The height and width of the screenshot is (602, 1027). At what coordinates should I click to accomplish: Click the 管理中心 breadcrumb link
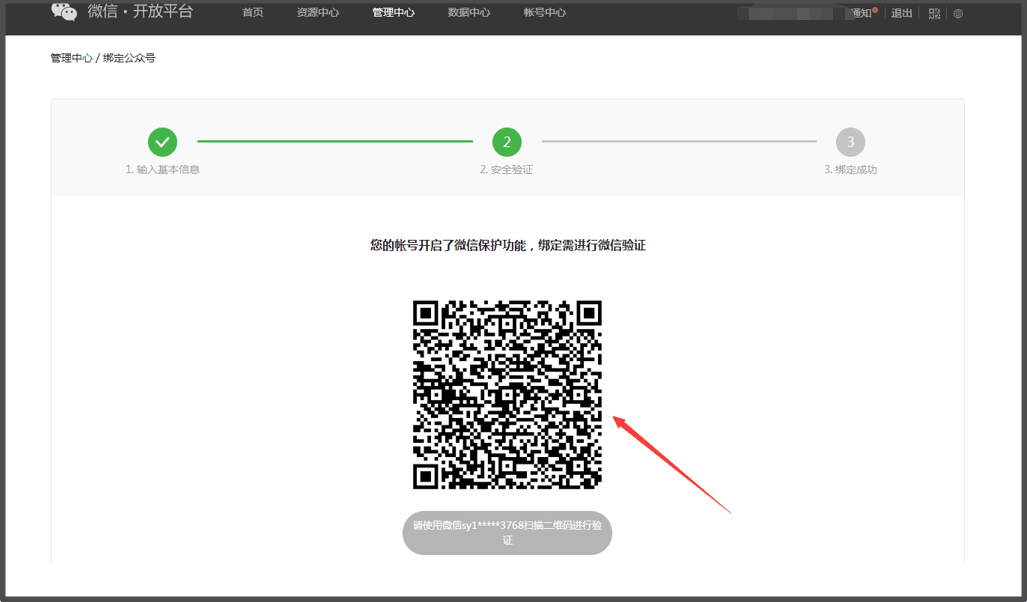[x=71, y=58]
